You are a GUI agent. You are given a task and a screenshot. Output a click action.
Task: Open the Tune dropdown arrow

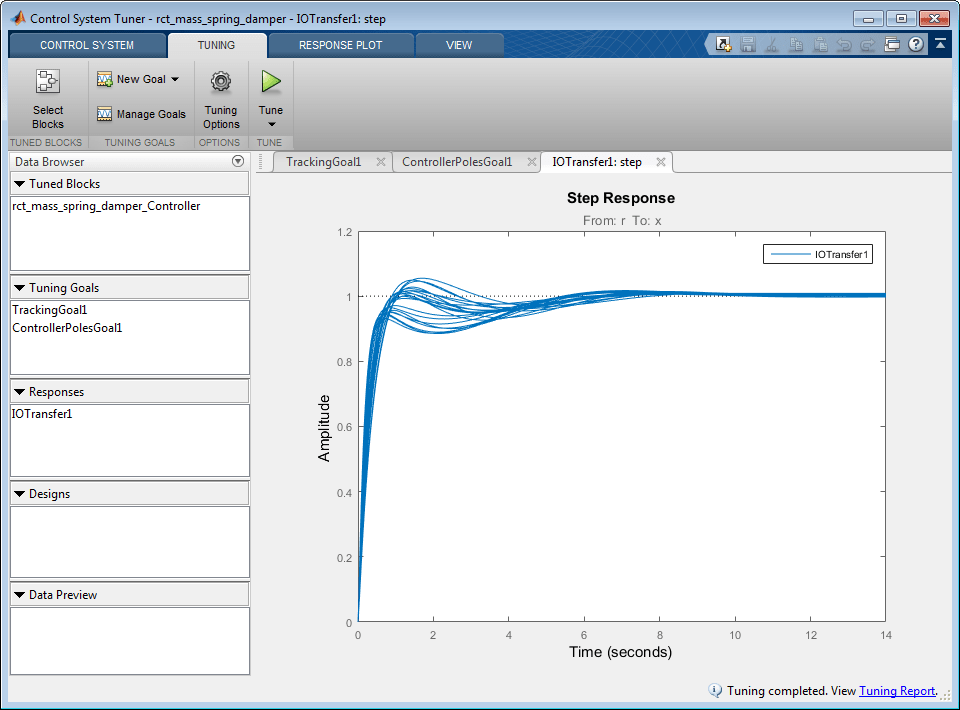click(271, 125)
